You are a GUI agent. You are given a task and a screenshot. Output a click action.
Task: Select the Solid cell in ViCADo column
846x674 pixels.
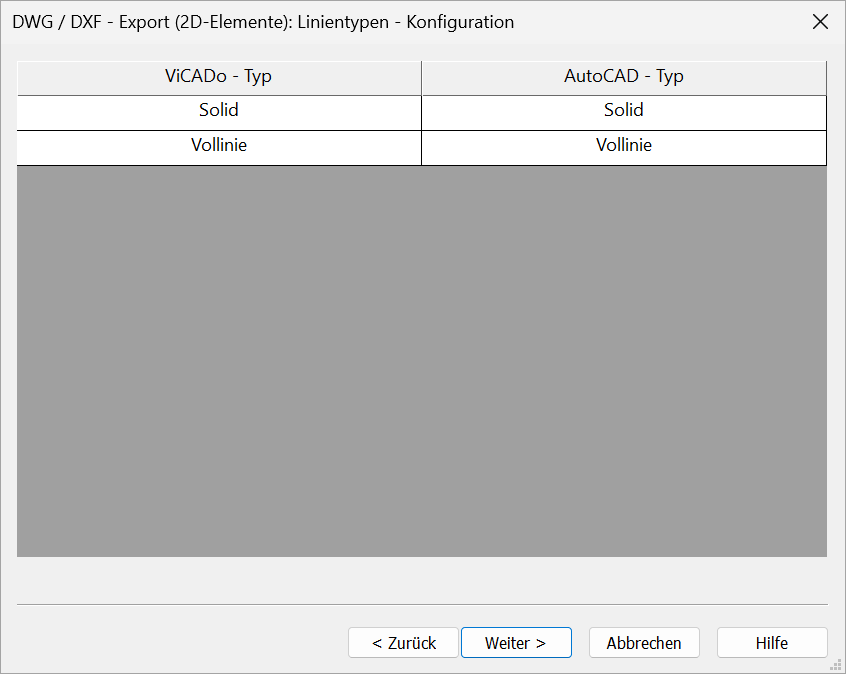click(219, 113)
